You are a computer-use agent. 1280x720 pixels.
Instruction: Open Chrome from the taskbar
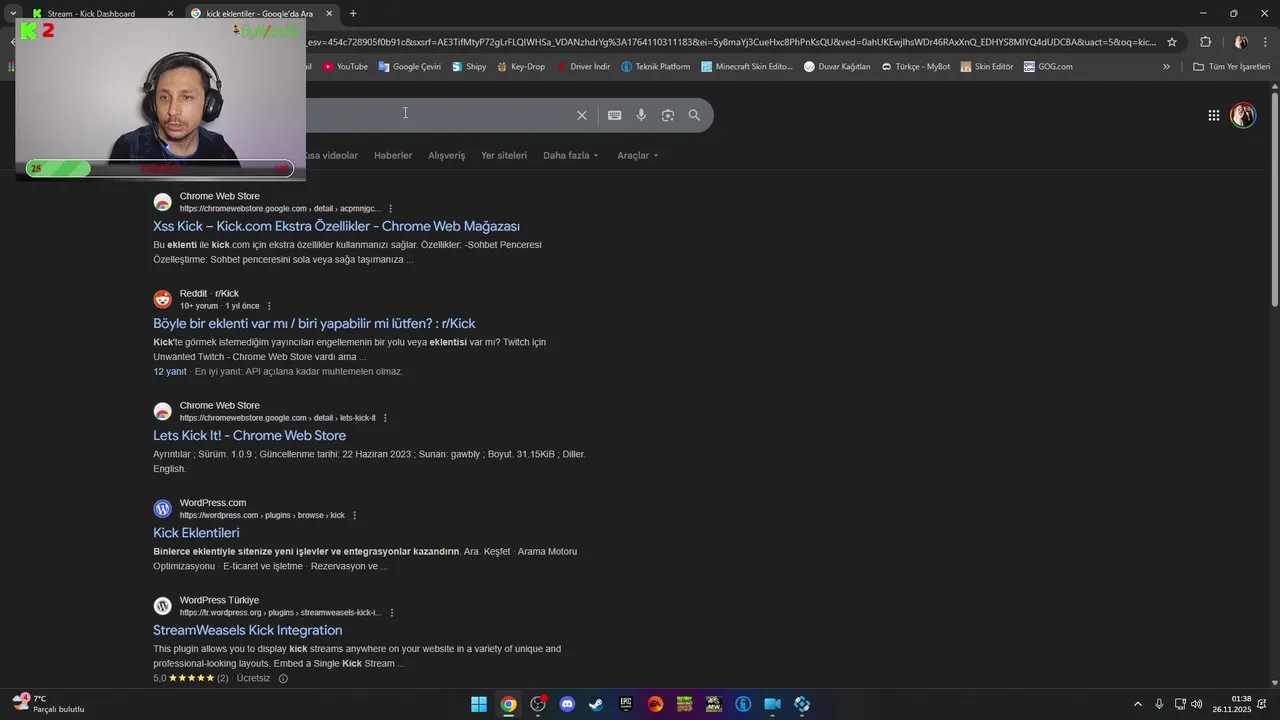[508, 704]
